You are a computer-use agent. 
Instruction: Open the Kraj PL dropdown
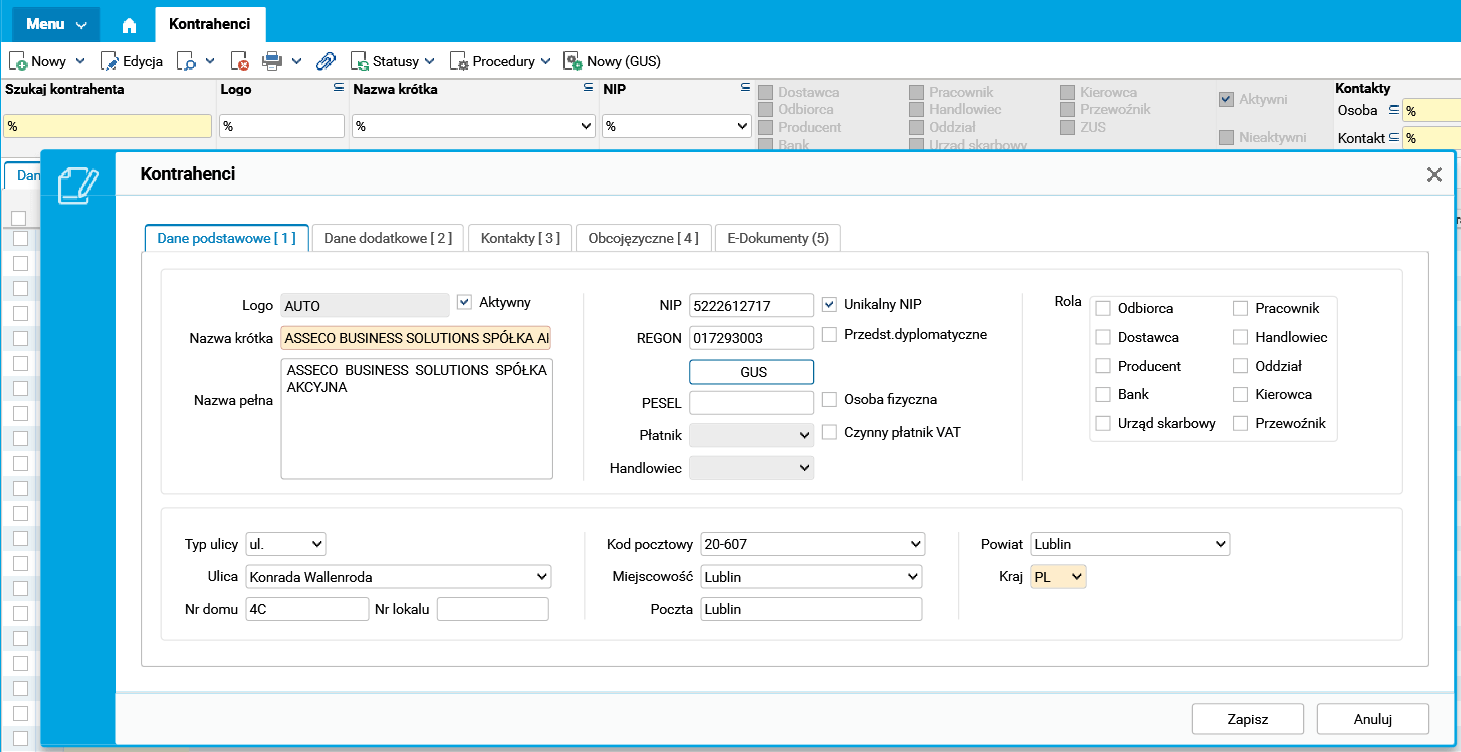coord(1058,577)
